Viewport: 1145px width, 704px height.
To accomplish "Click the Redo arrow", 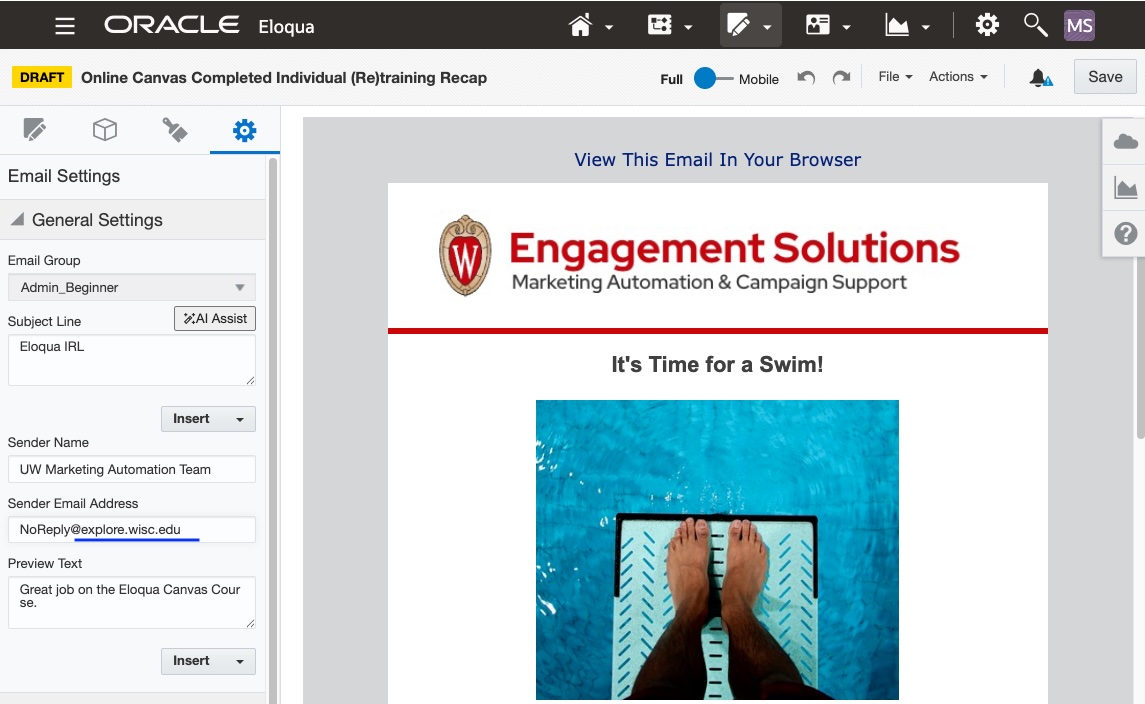I will click(x=841, y=77).
